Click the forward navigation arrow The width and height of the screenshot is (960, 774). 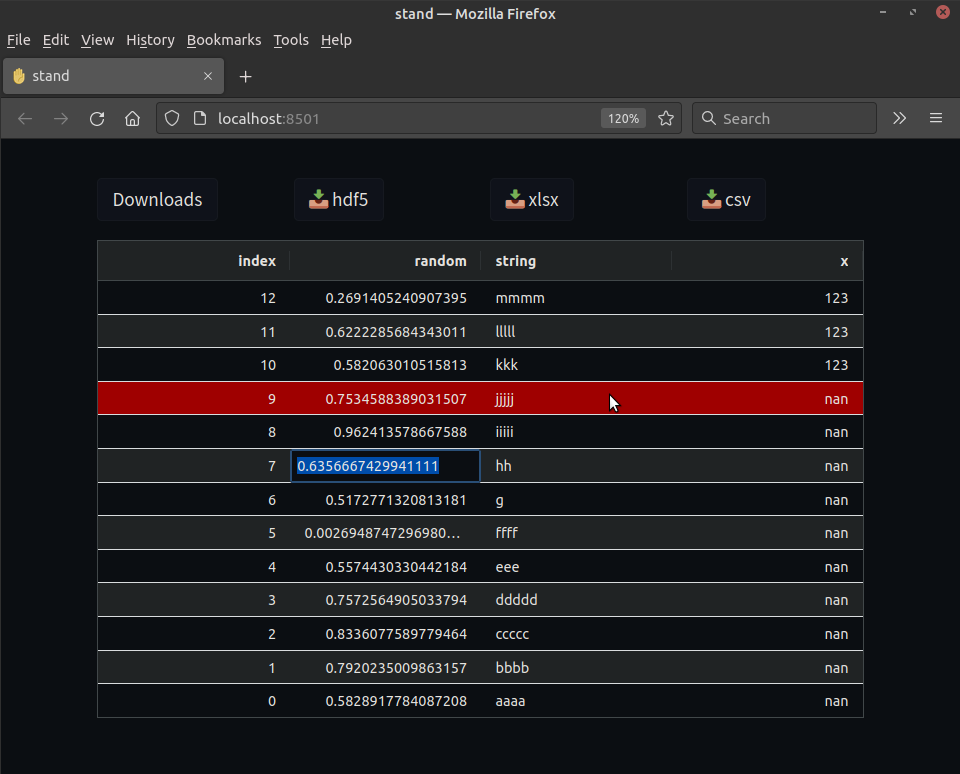pyautogui.click(x=61, y=119)
